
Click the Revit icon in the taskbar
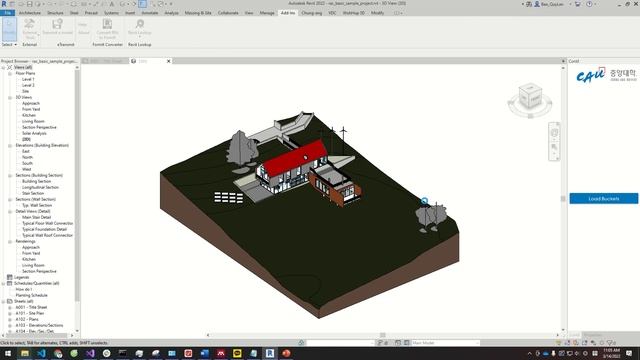tap(270, 353)
